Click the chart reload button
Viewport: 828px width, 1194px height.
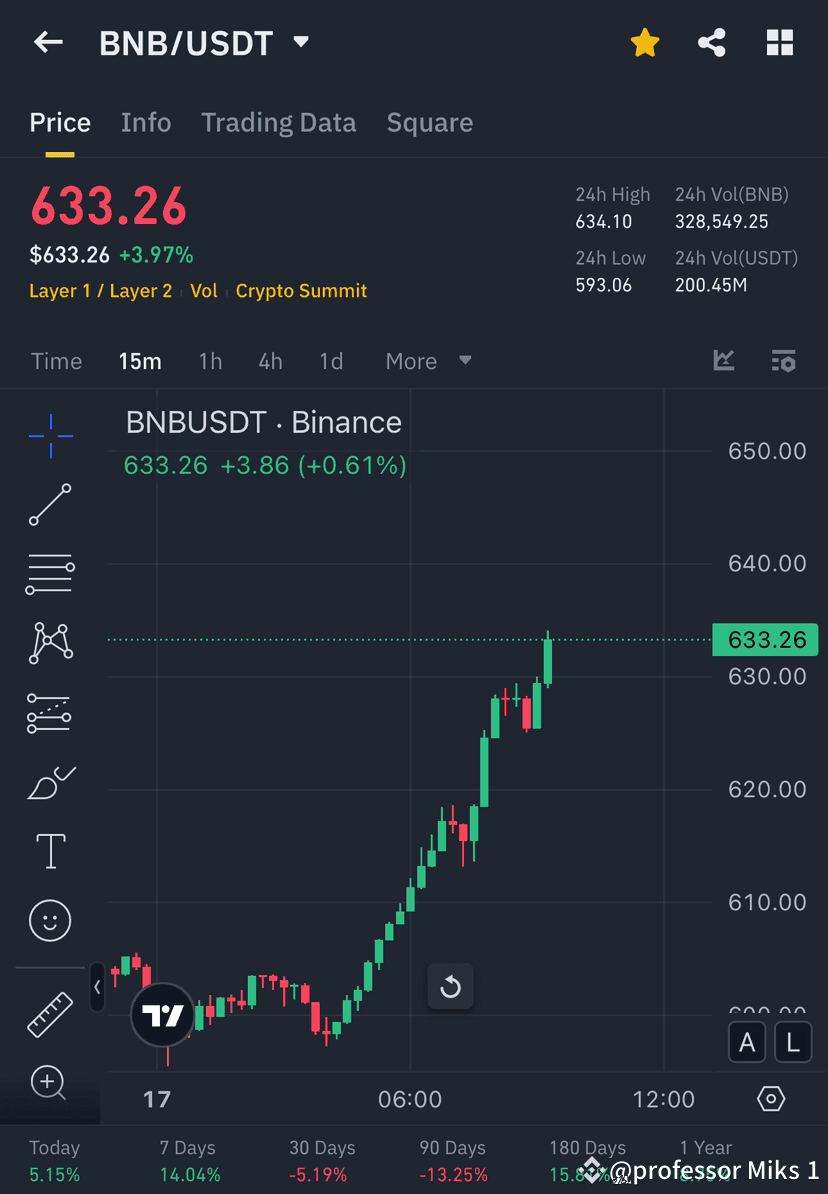coord(451,986)
